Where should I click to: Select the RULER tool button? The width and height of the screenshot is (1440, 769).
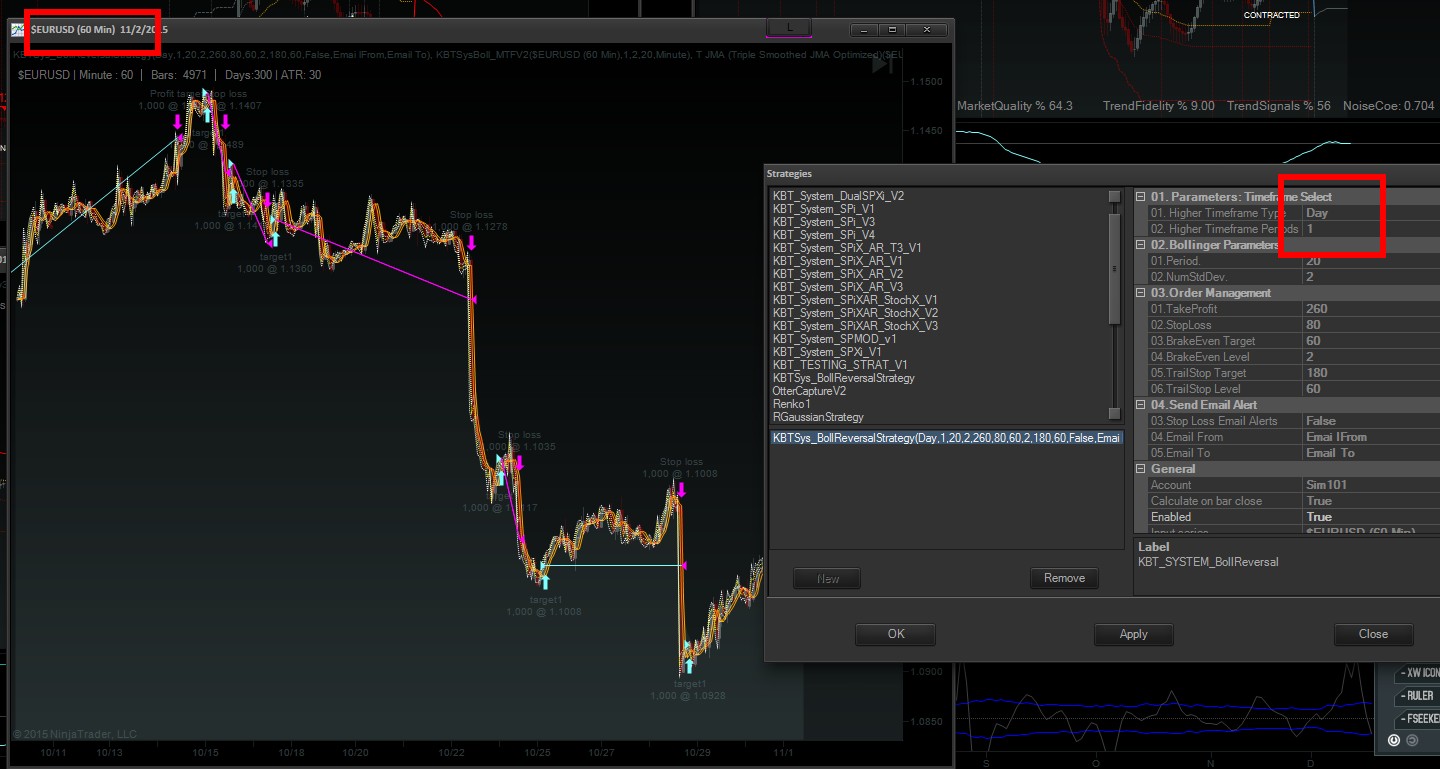pyautogui.click(x=1417, y=696)
